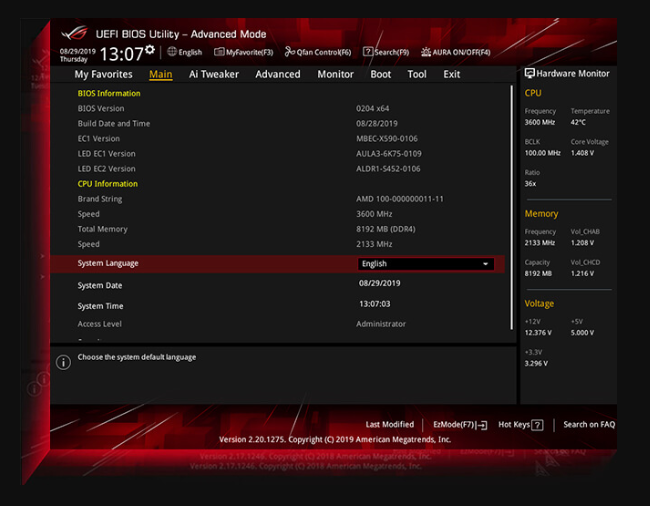Switch to Ai Tweaker tab

click(x=214, y=74)
